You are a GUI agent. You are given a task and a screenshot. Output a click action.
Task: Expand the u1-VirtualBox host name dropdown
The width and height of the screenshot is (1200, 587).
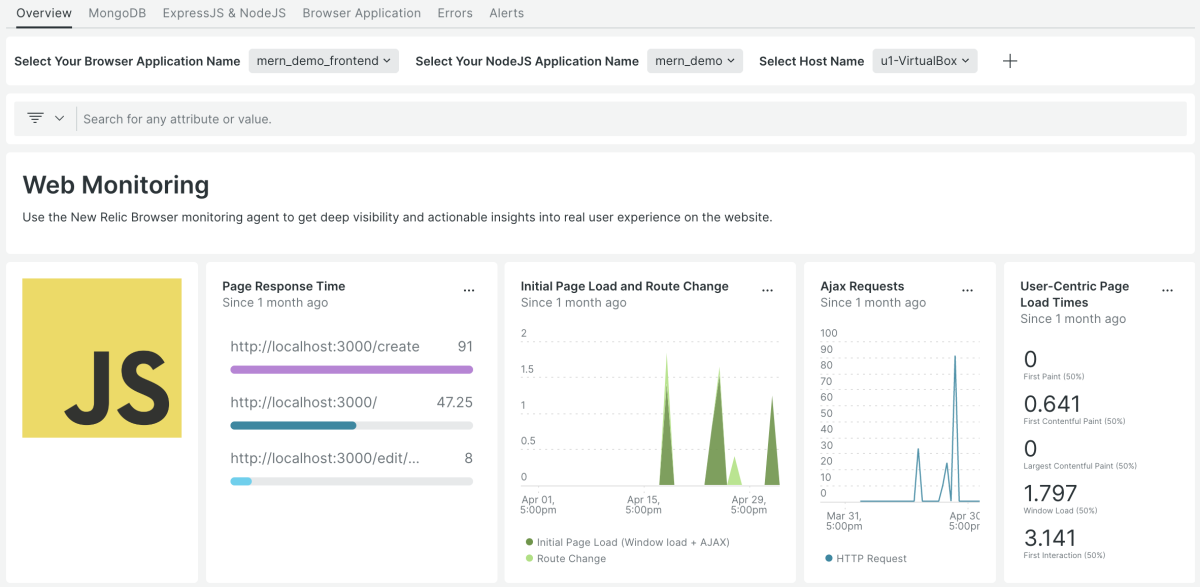click(x=924, y=61)
